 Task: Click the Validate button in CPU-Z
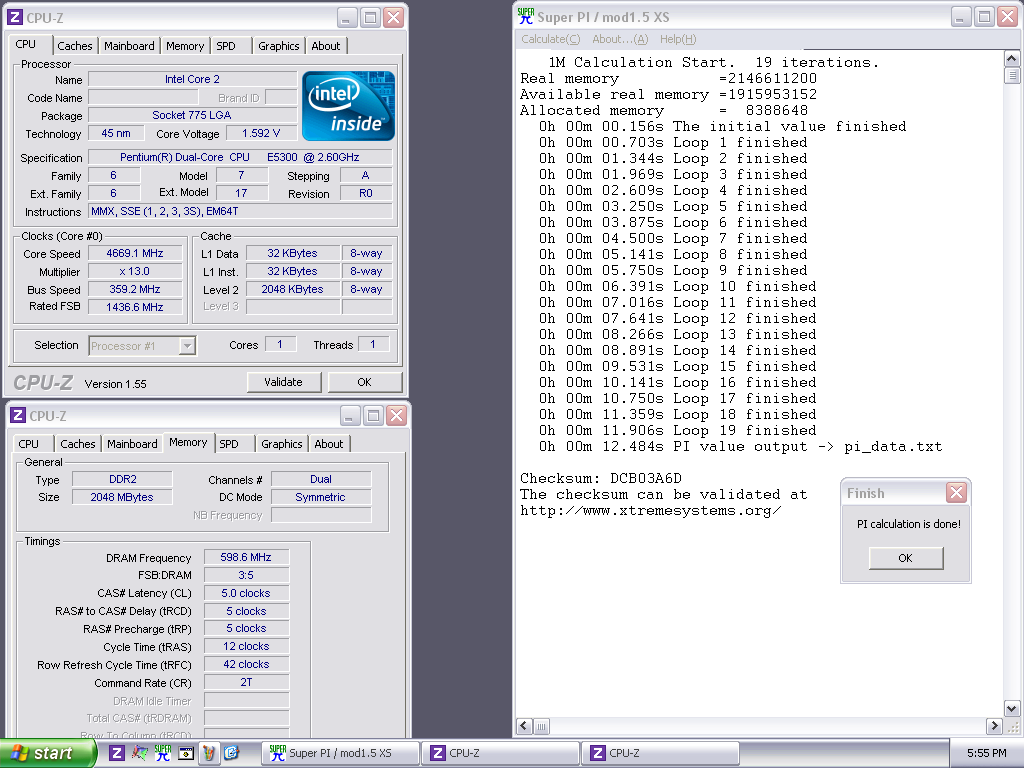point(283,382)
